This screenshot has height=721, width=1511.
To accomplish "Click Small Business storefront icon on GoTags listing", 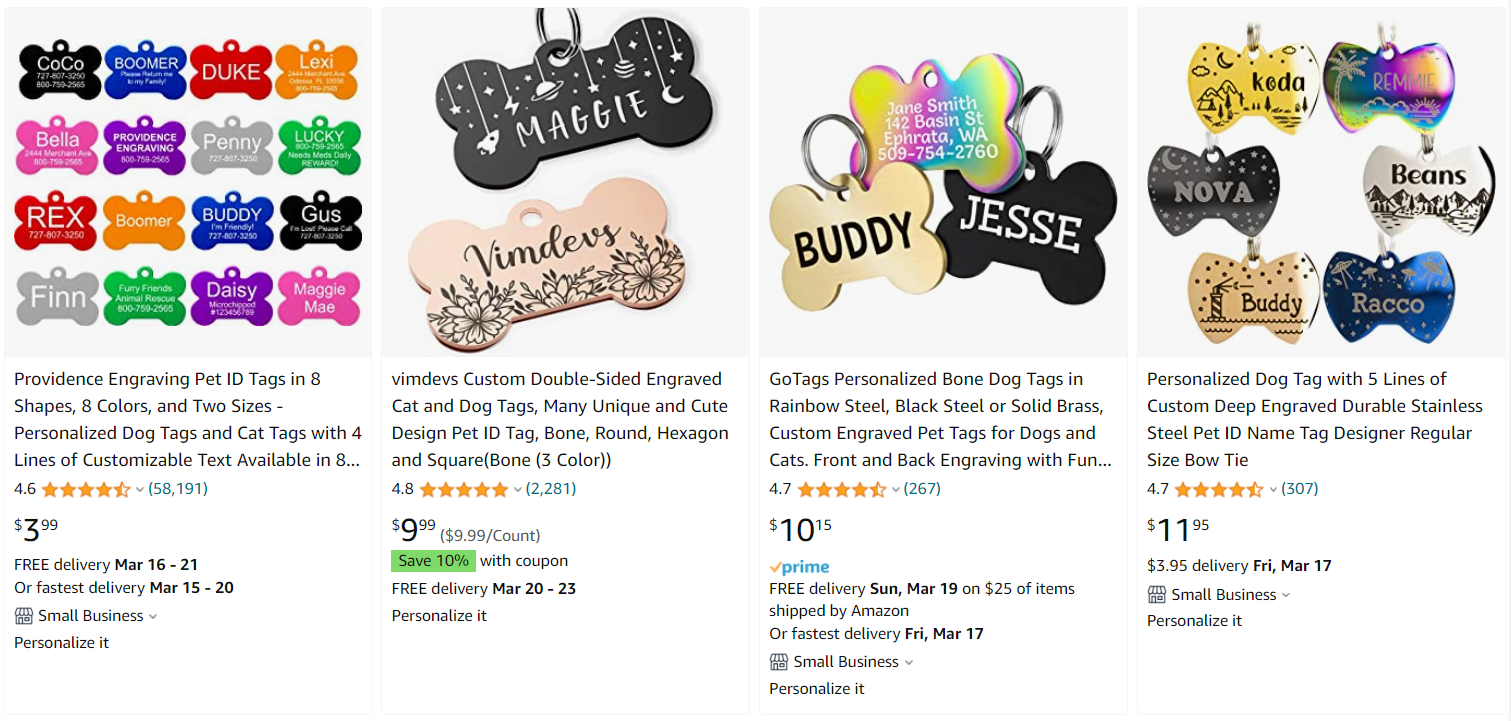I will coord(779,662).
